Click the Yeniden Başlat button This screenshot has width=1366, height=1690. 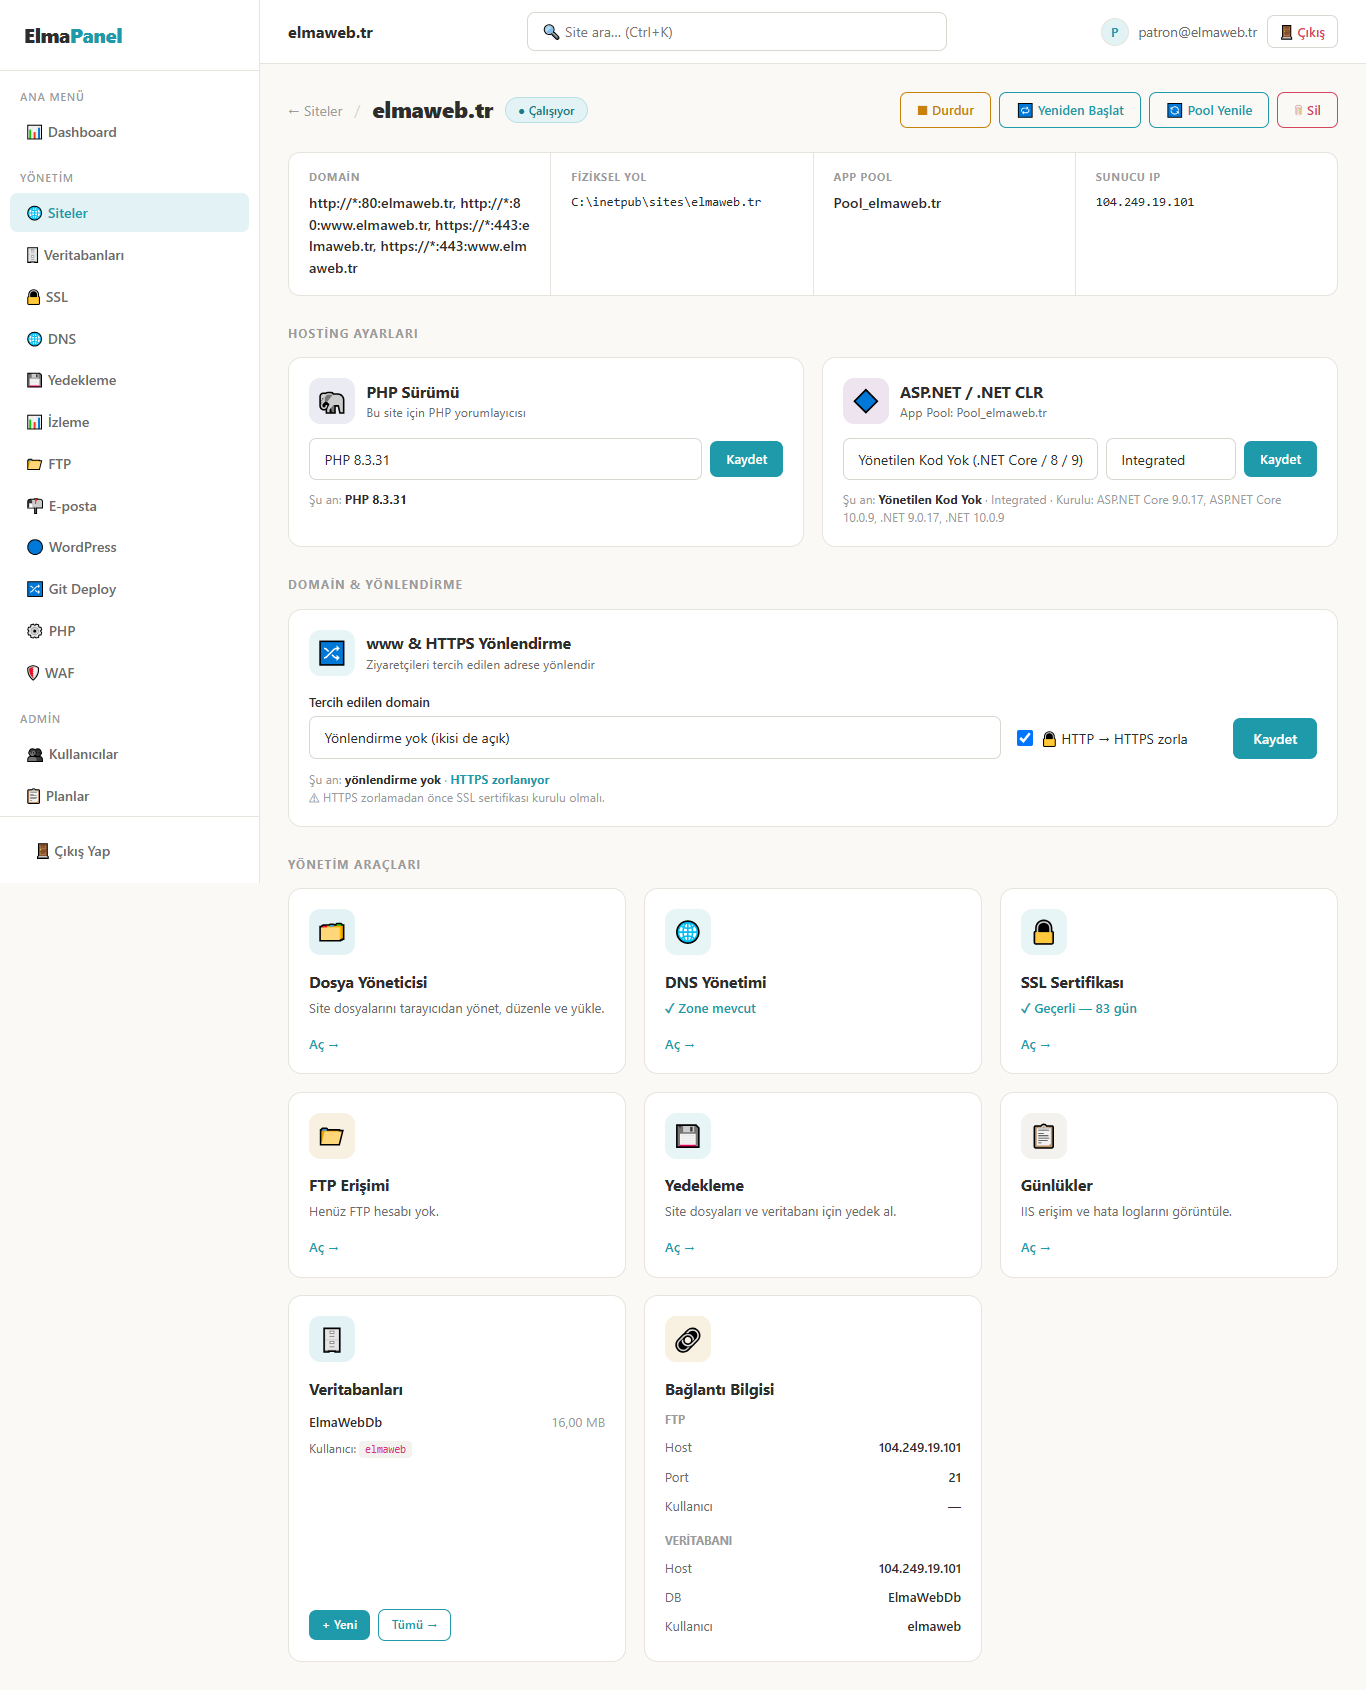1070,110
